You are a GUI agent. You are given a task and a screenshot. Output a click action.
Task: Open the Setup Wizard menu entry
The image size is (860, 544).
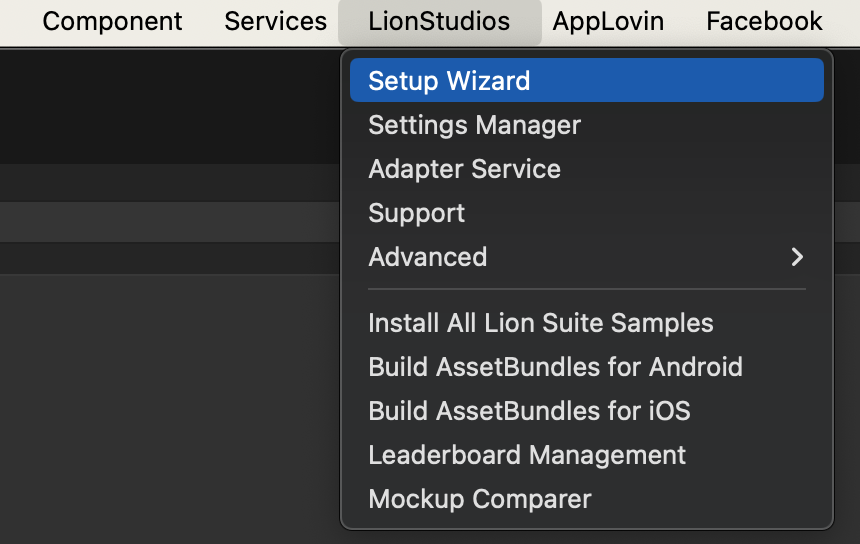point(586,80)
